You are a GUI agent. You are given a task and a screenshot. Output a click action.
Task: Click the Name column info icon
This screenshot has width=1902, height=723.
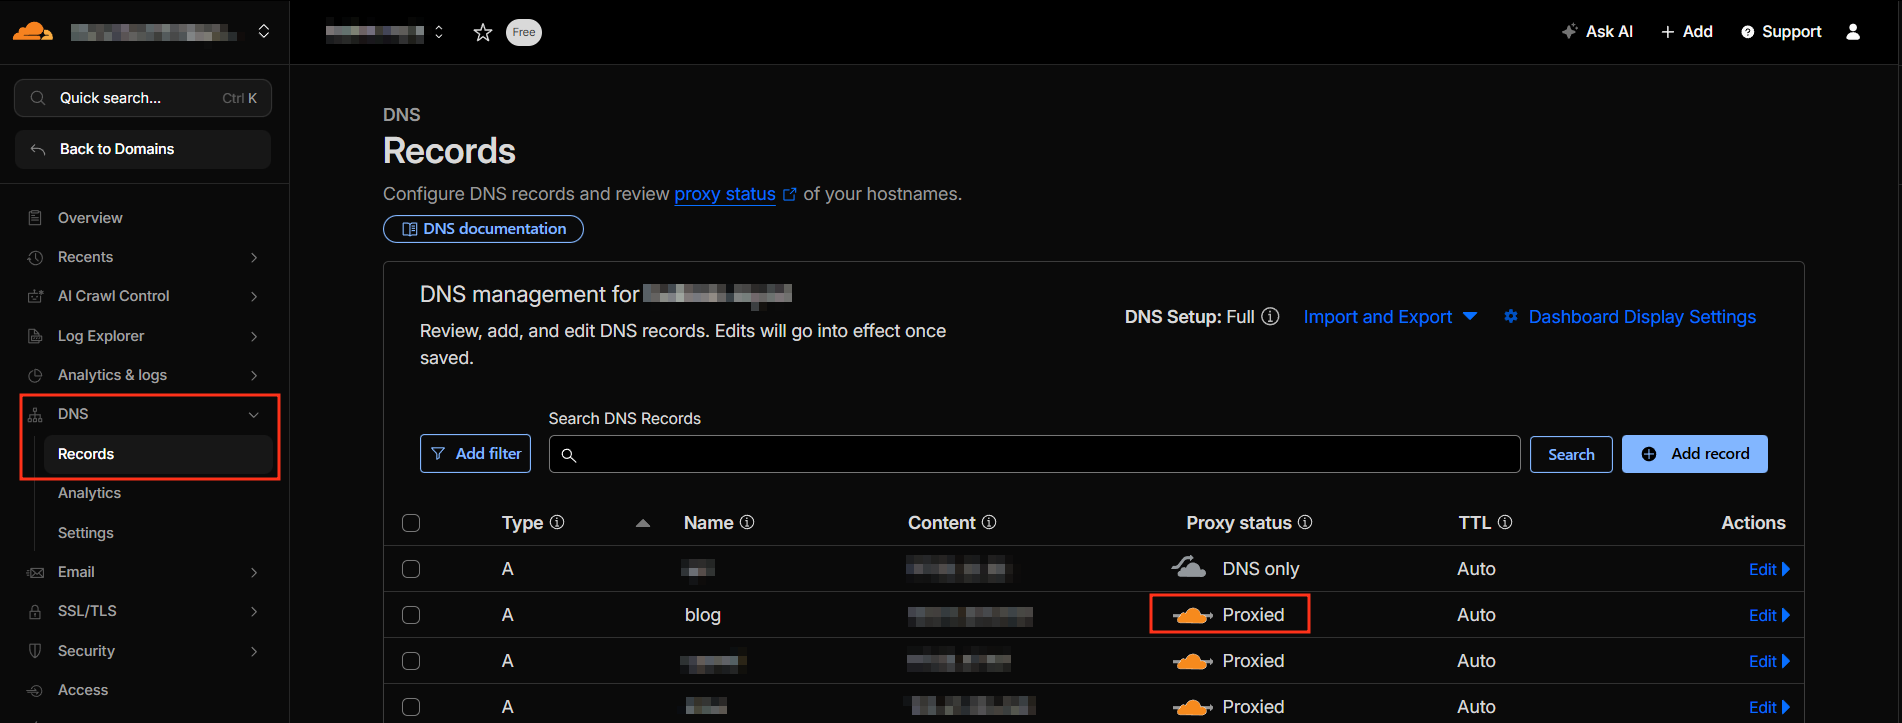click(747, 522)
